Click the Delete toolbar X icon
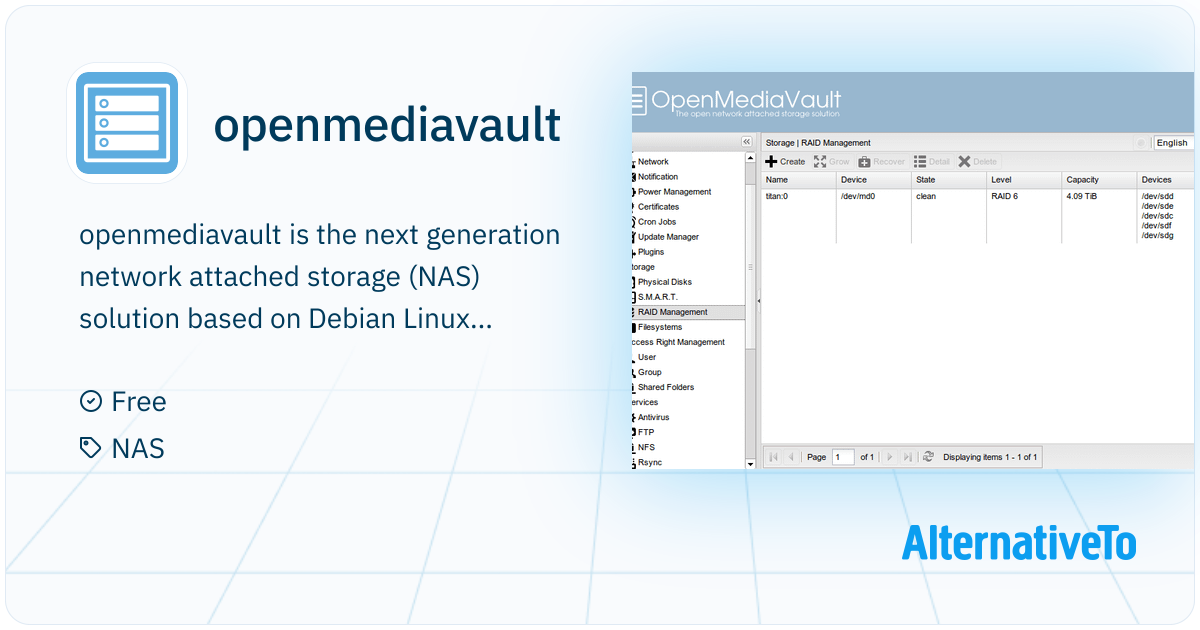 click(x=964, y=161)
